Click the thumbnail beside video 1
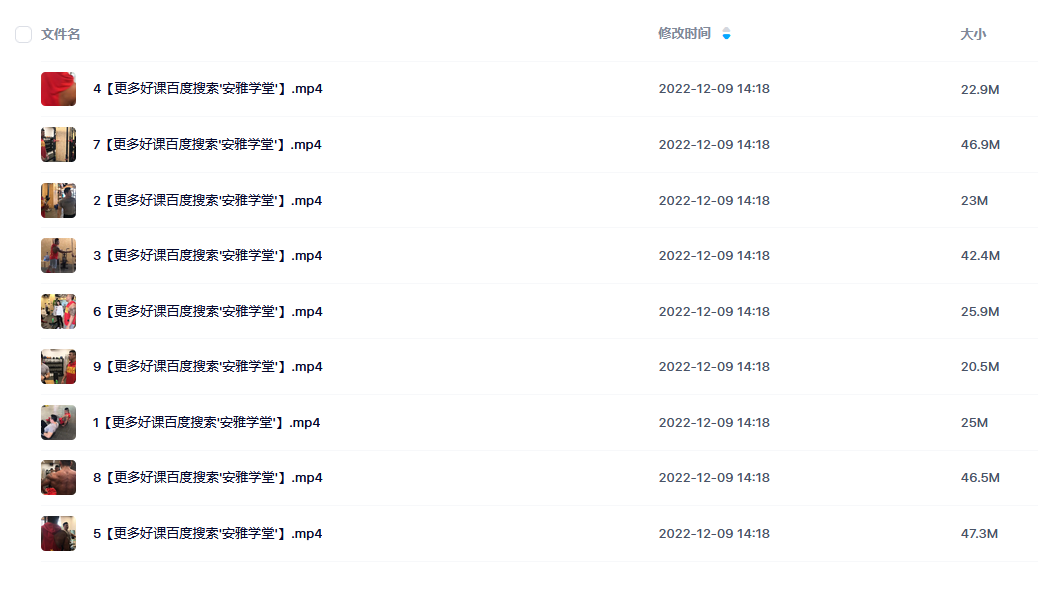Viewport: 1038px width, 603px height. [x=58, y=423]
